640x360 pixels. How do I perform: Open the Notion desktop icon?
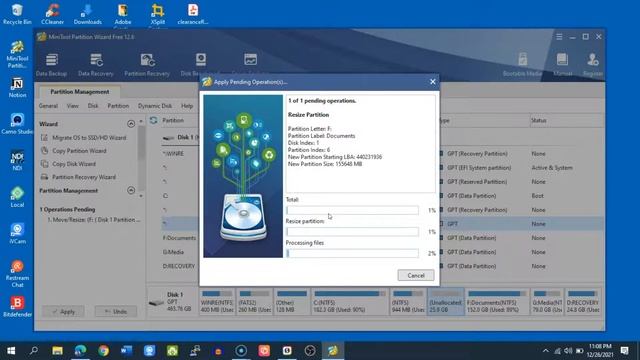17,88
